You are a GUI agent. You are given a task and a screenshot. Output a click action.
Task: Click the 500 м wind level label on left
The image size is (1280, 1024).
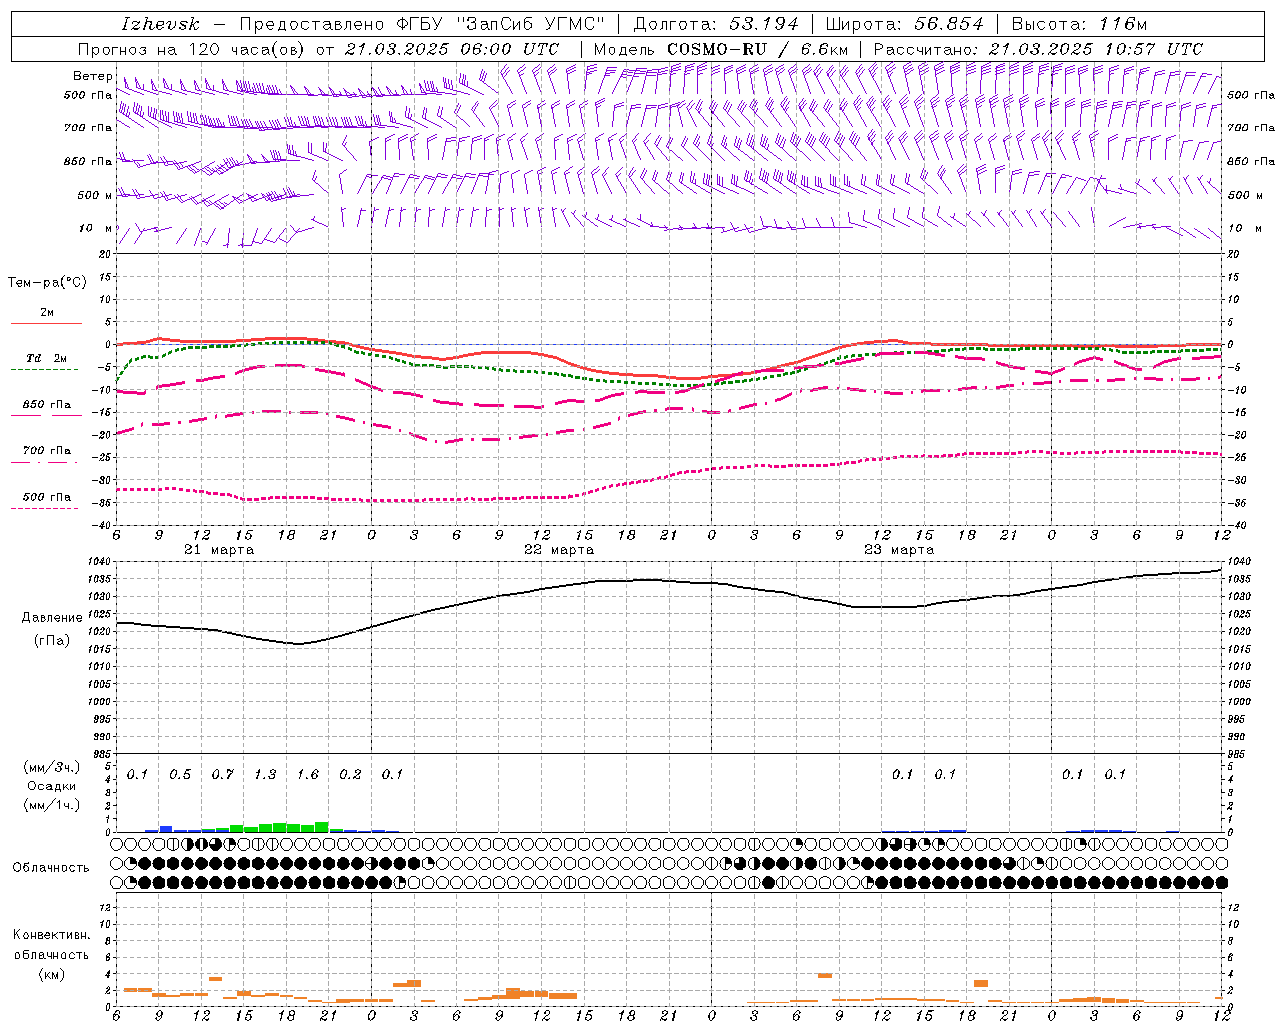point(95,195)
